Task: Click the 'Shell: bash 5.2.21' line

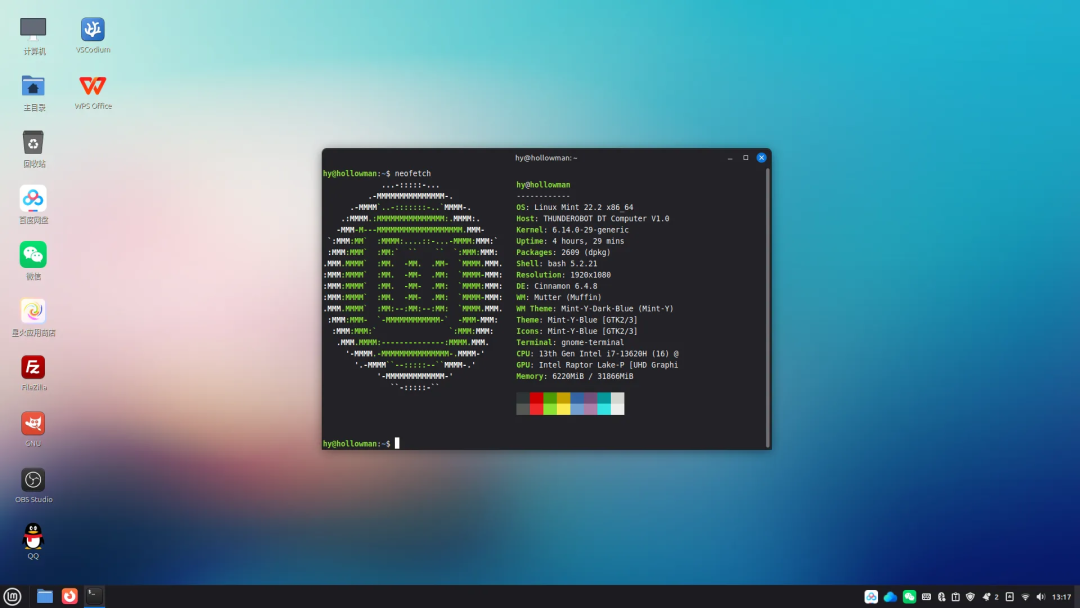Action: (557, 264)
